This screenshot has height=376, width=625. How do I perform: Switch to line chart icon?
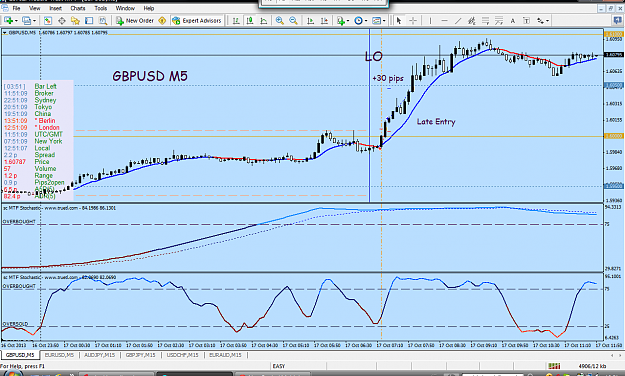[263, 20]
